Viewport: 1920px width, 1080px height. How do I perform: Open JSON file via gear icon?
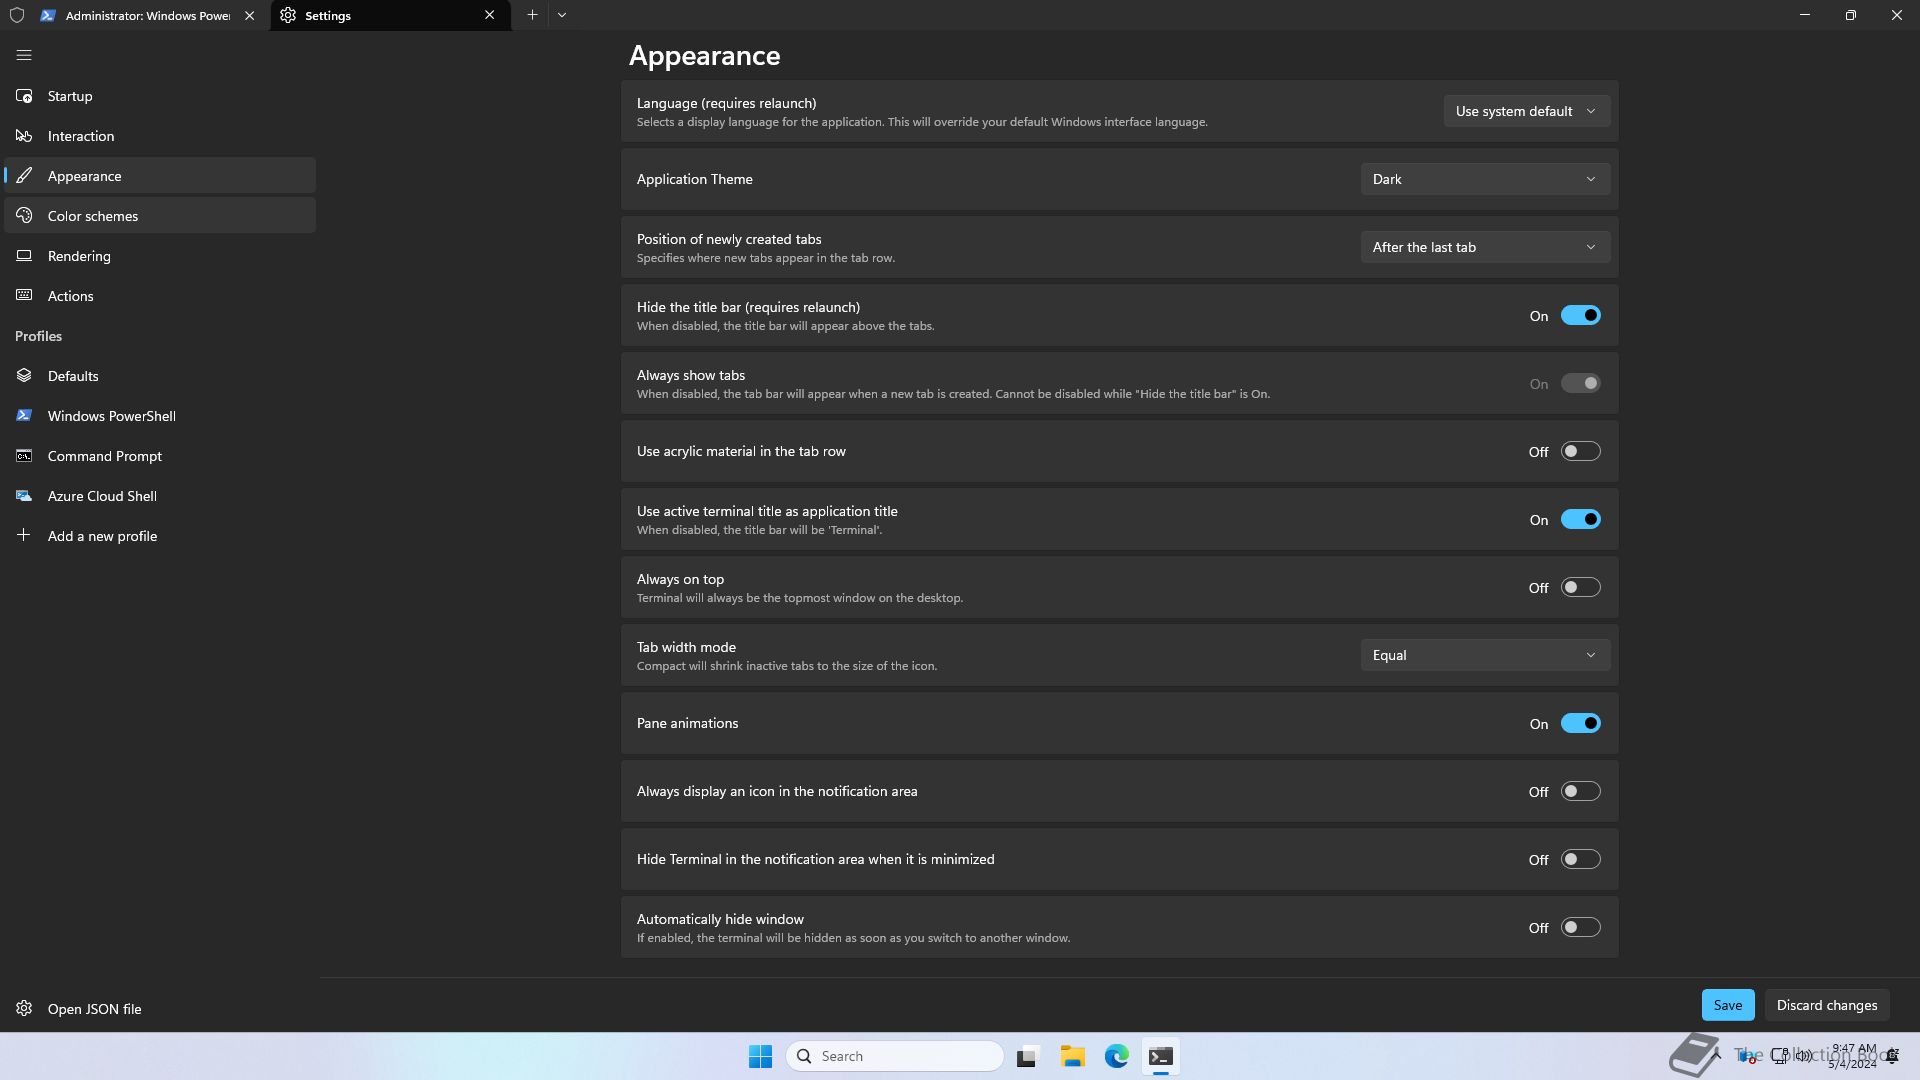tap(24, 1009)
